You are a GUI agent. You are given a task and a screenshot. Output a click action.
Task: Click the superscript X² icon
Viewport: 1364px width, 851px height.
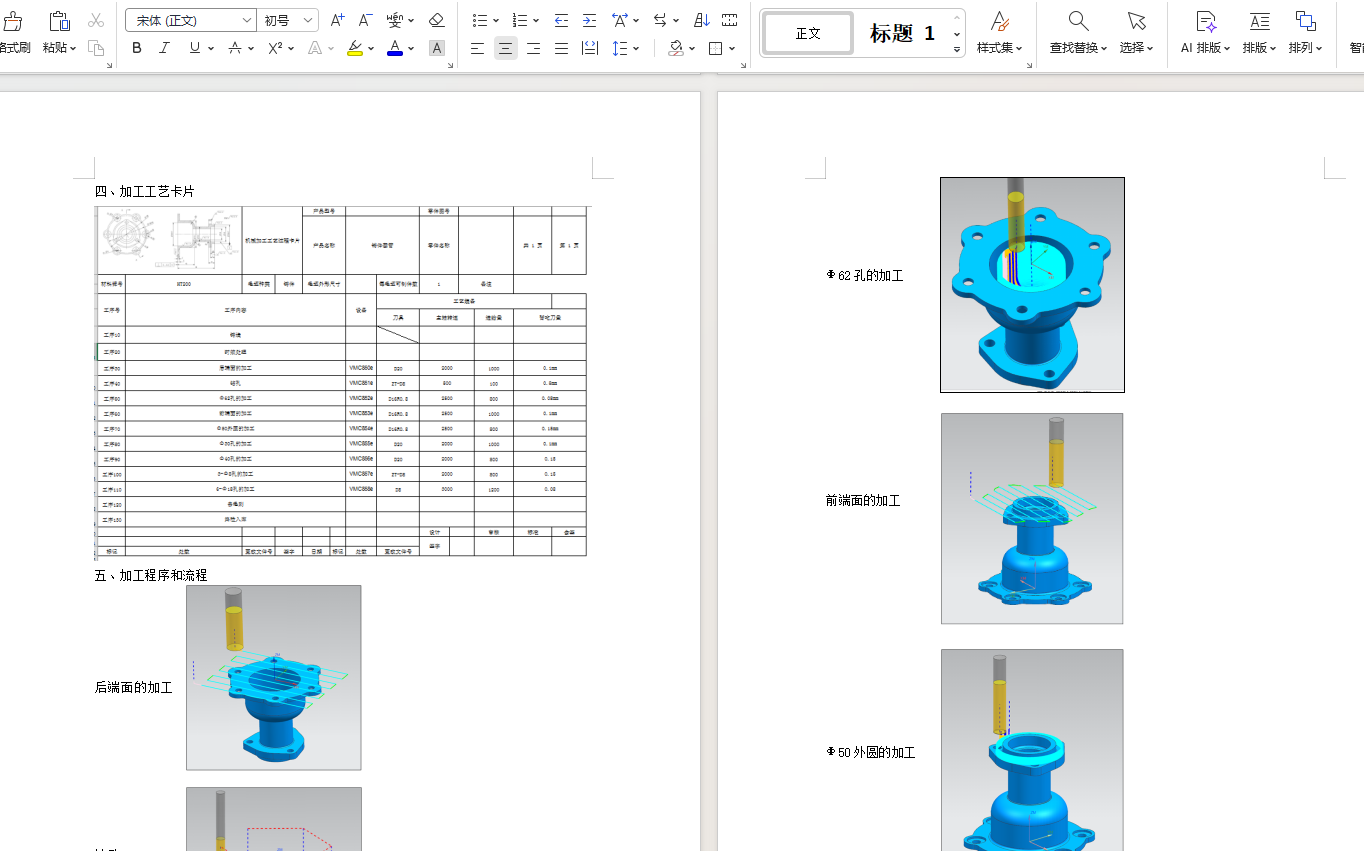(275, 48)
